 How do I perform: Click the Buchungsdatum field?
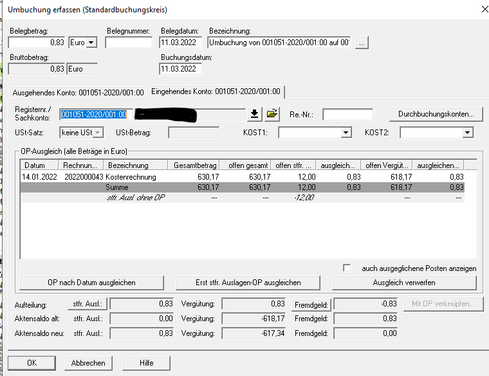(180, 69)
